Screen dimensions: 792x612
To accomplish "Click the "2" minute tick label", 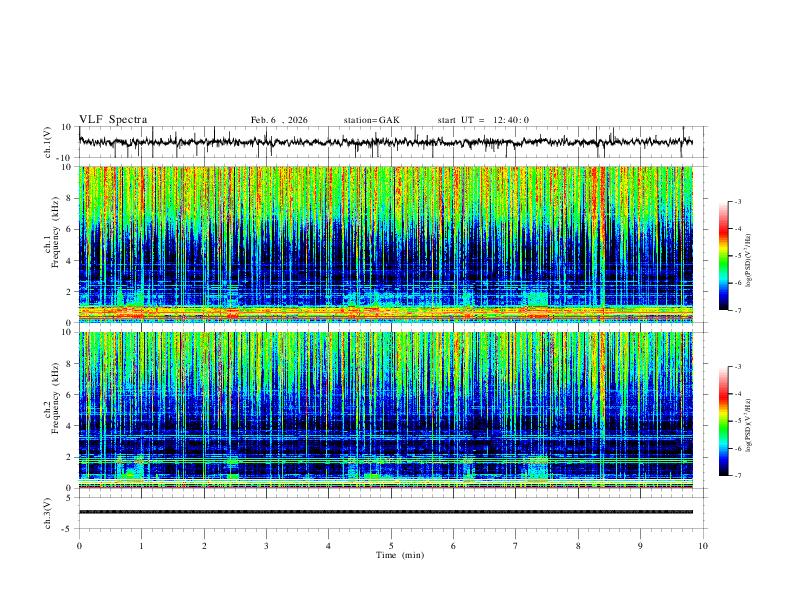I will (204, 546).
